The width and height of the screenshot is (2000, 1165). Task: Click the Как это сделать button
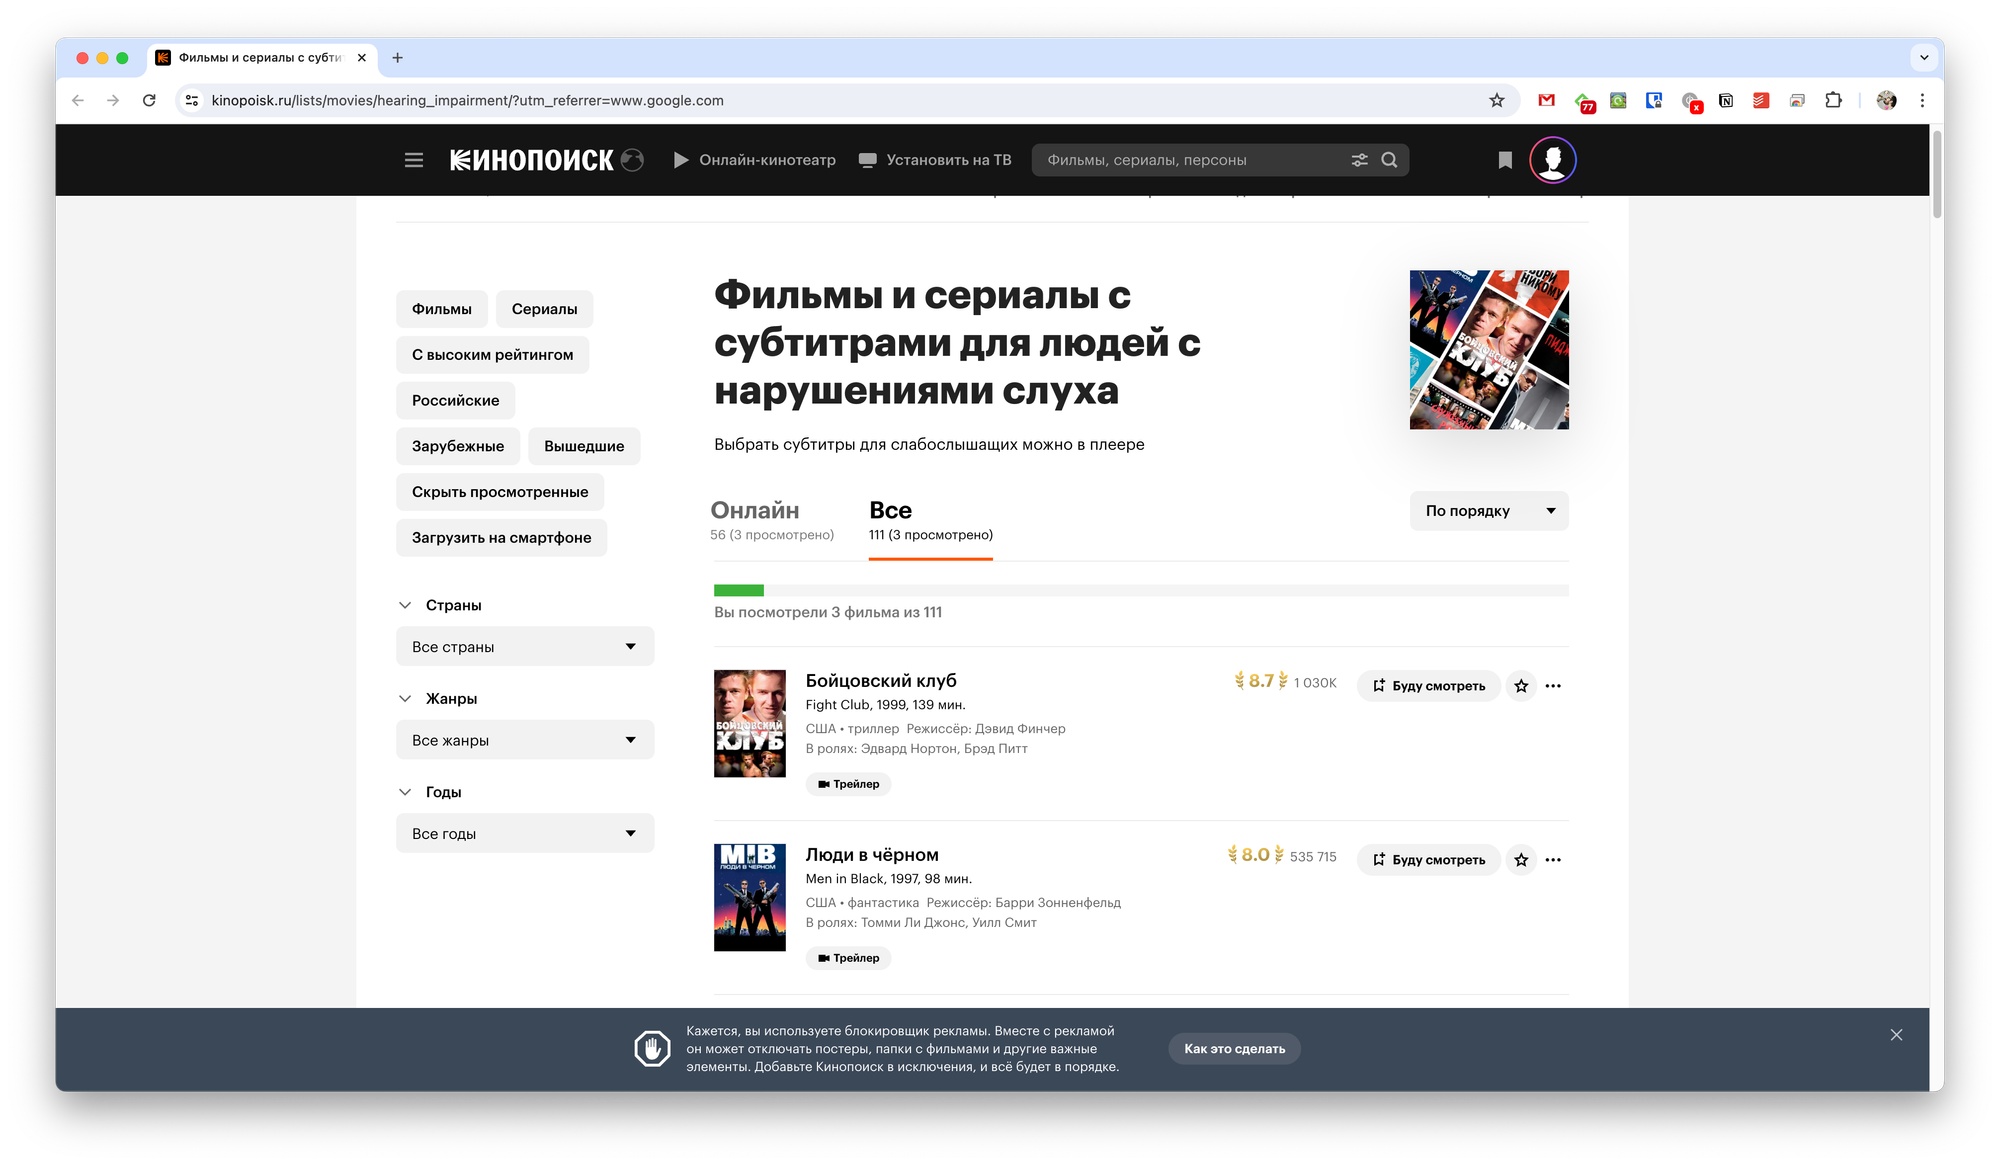click(1234, 1049)
